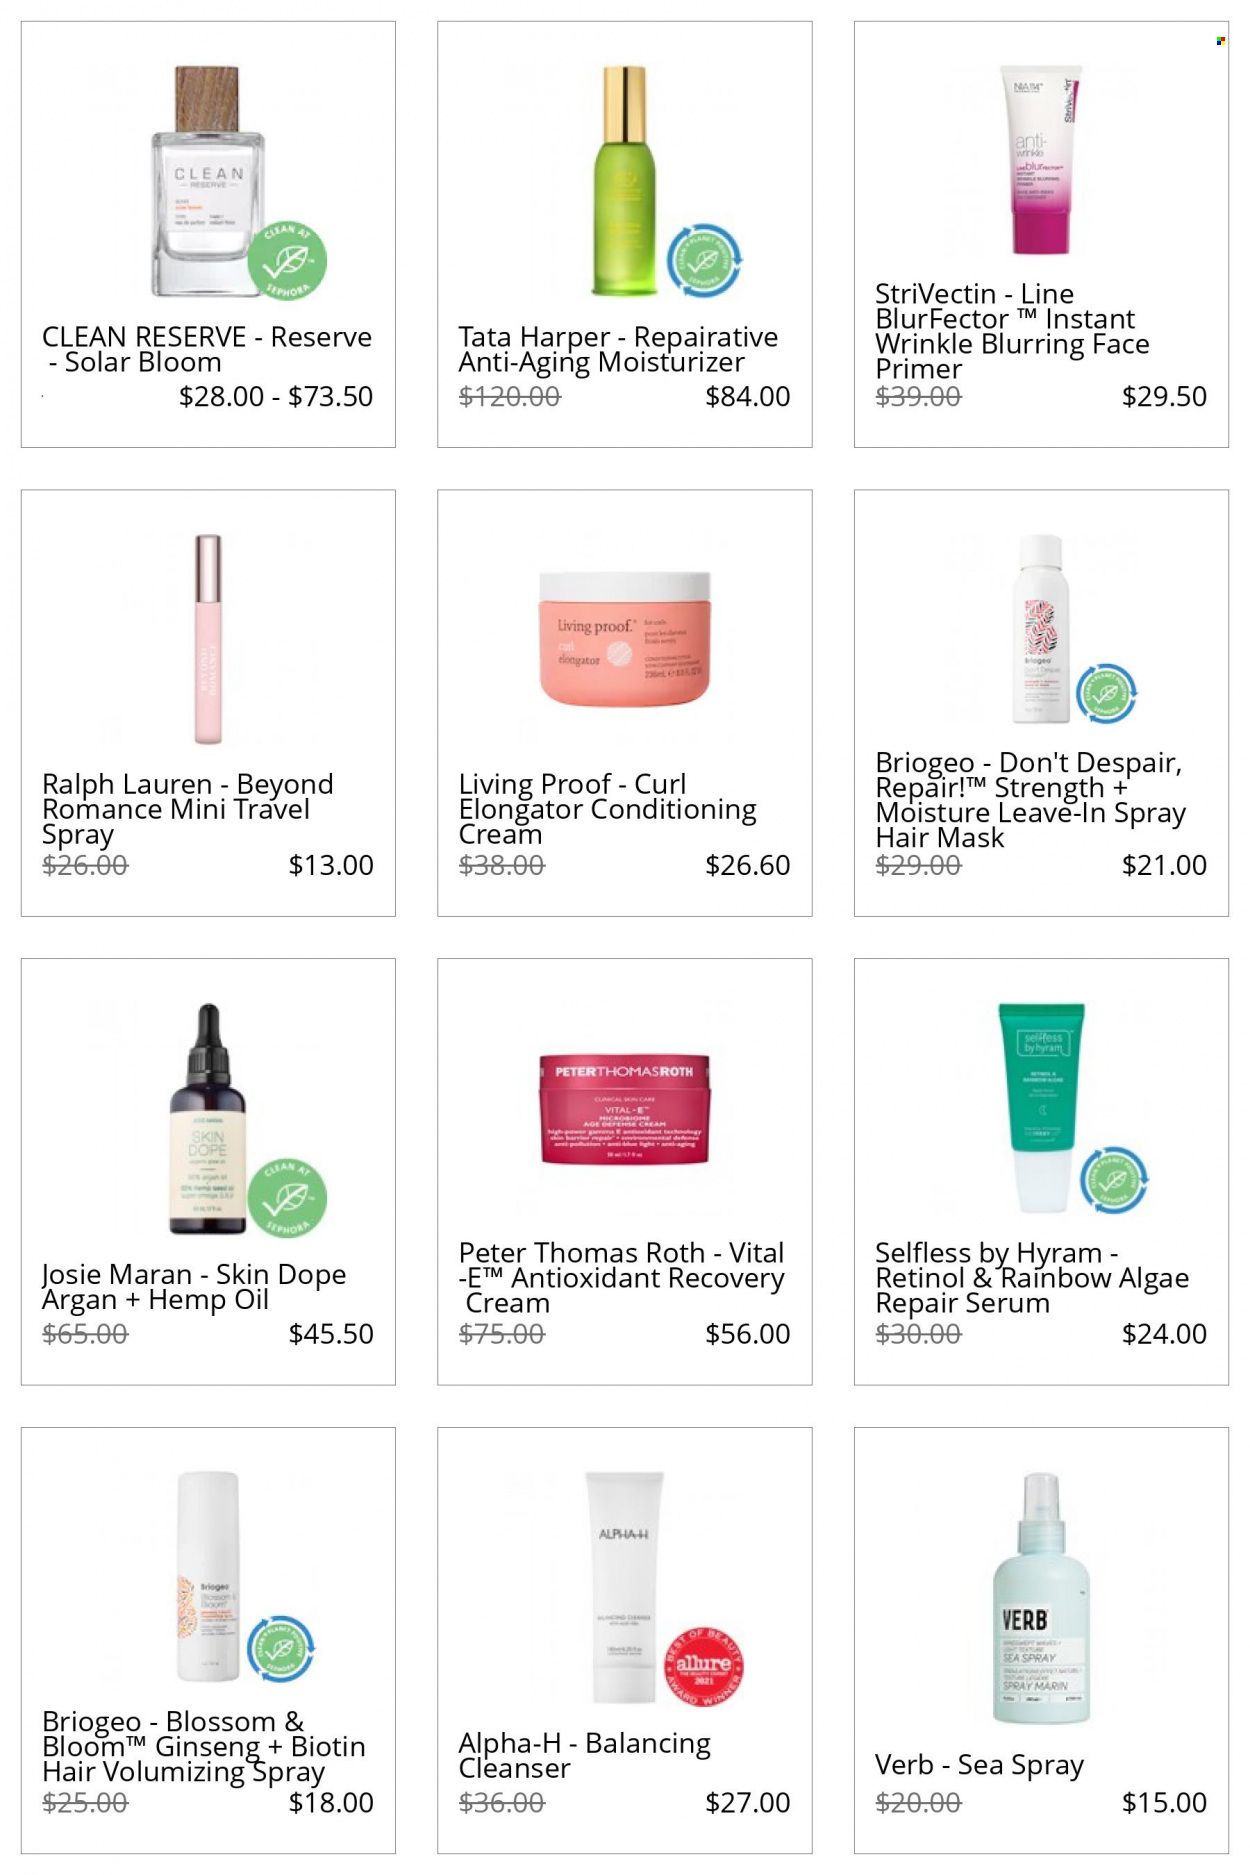Open Alpha-H Balancing Cleanser title link
1250x1875 pixels.
click(x=584, y=1755)
